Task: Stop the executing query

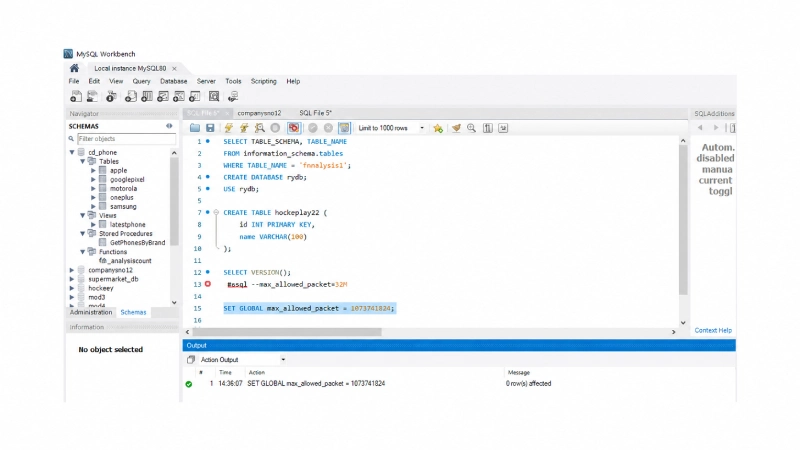Action: coord(276,128)
